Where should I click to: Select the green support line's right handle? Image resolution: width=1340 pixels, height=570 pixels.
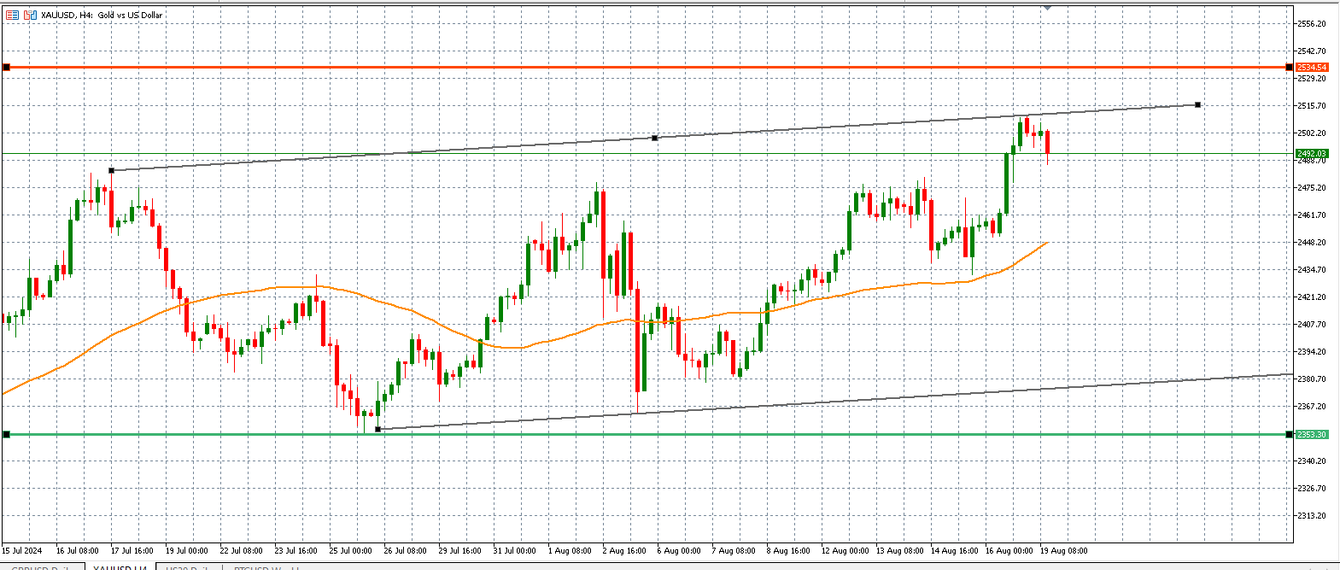[x=1288, y=434]
